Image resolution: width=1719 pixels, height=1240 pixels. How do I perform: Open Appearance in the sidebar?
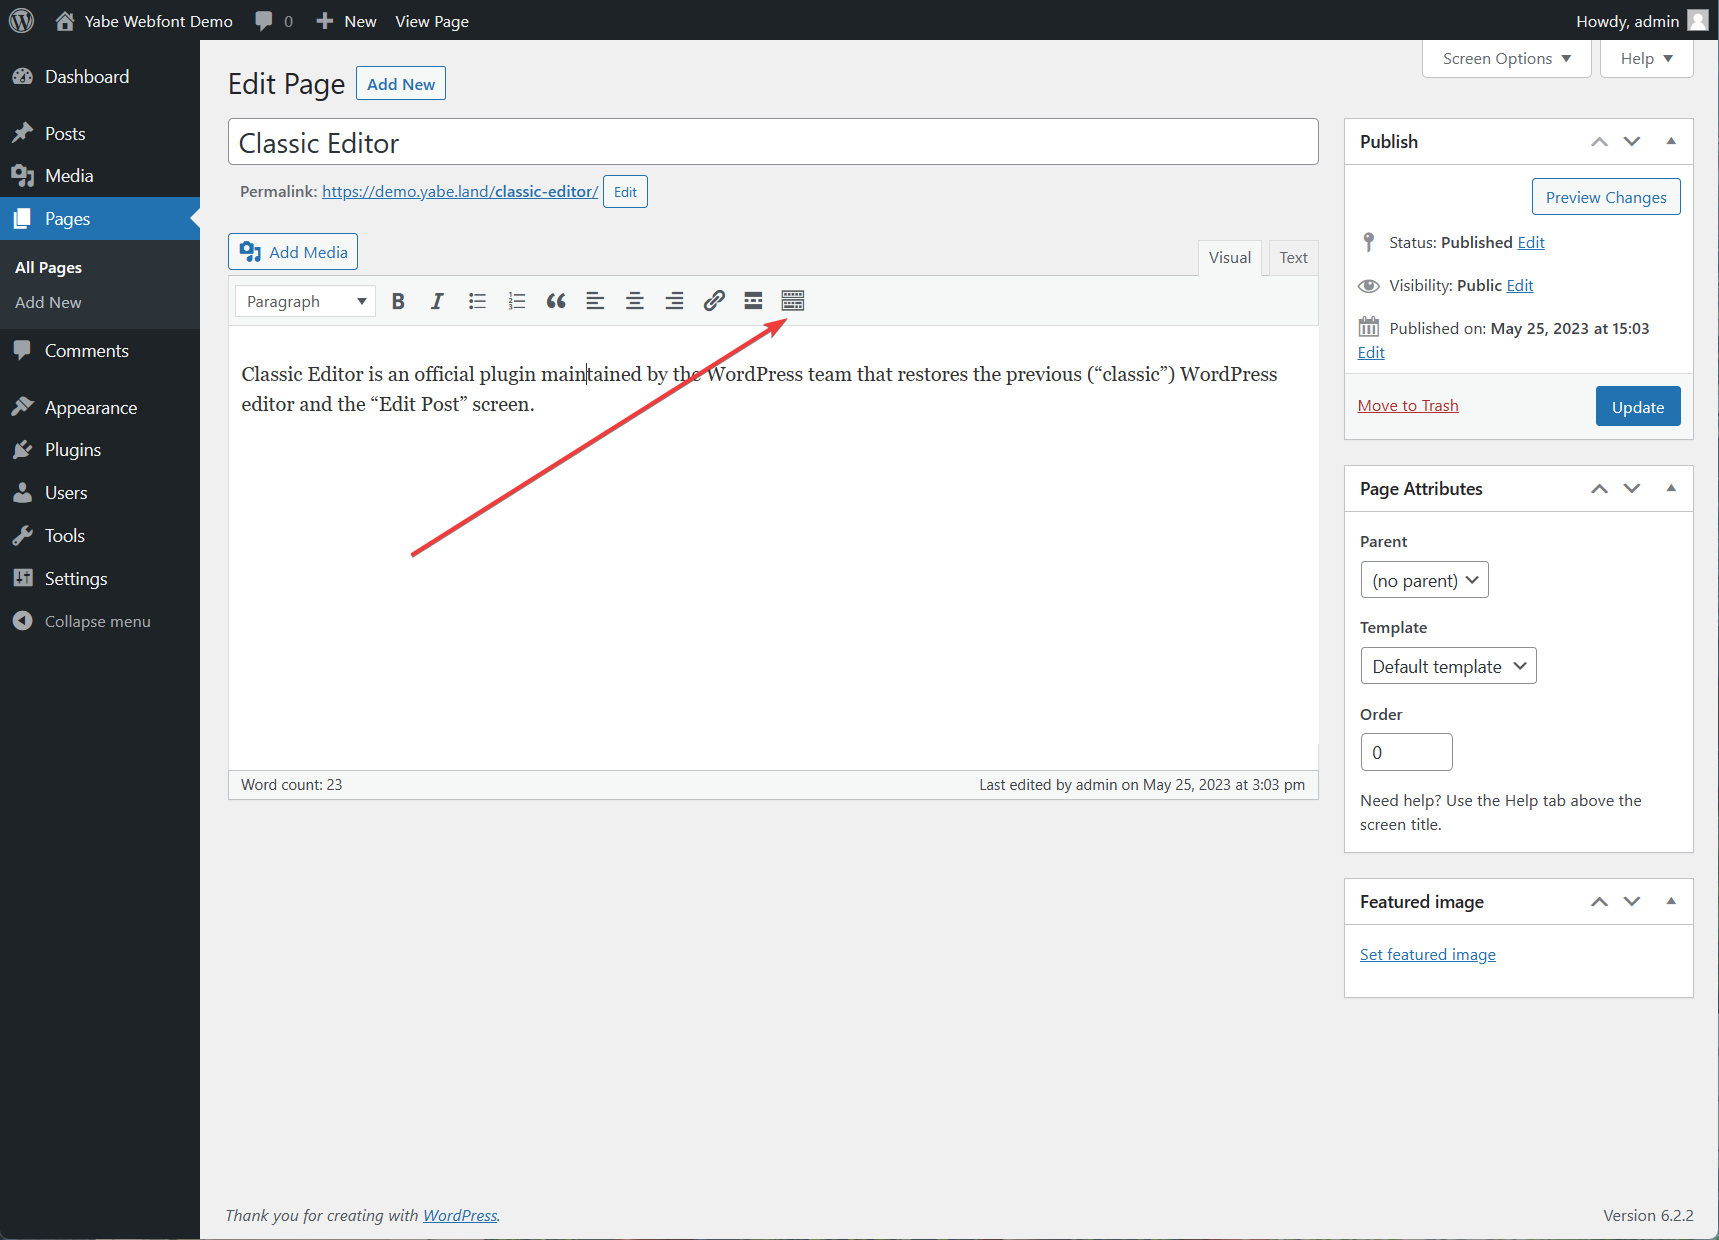click(100, 407)
